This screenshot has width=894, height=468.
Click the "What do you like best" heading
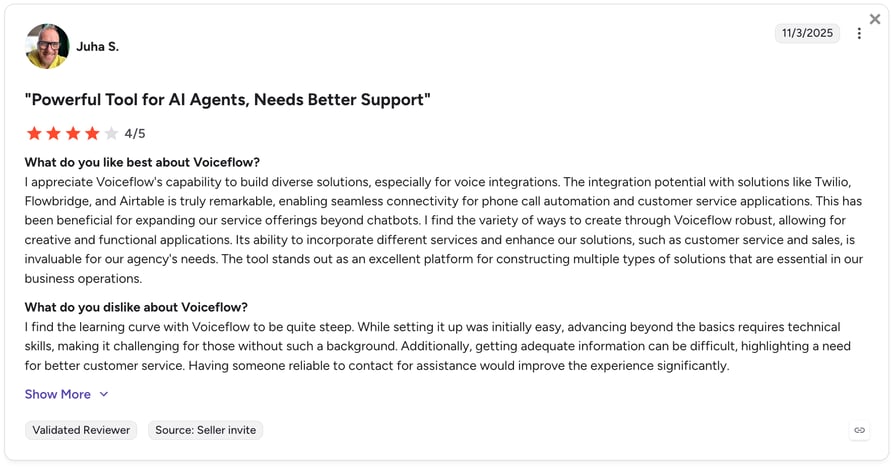click(x=142, y=162)
